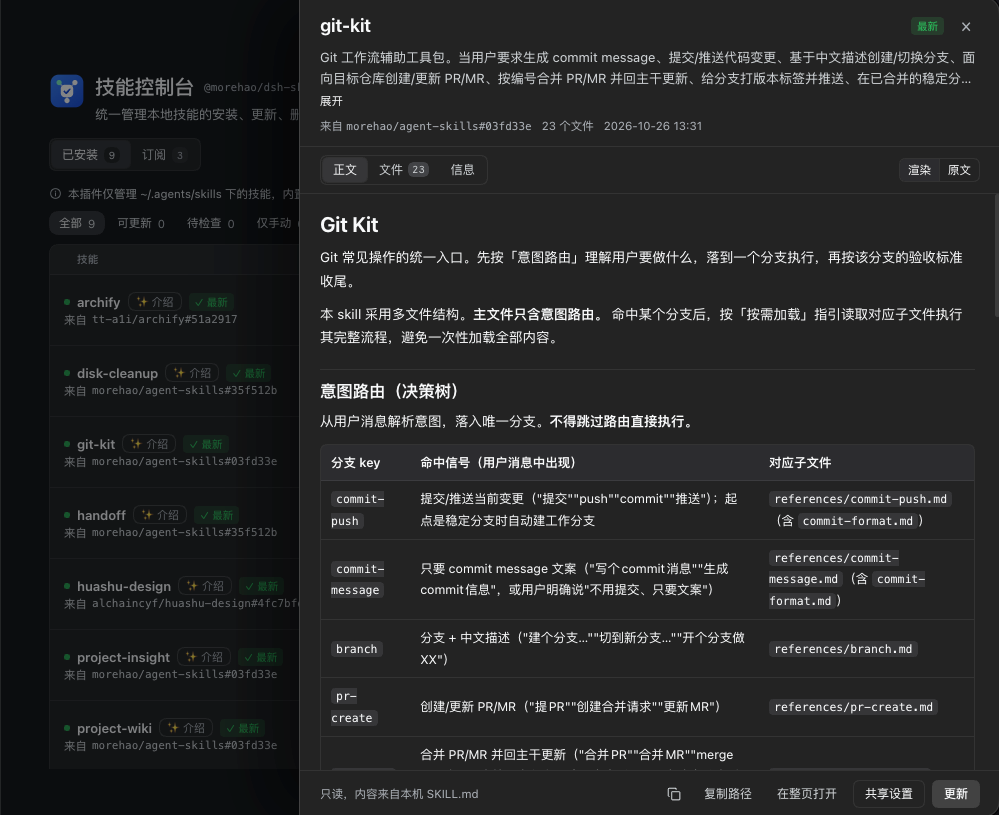
Task: Filter list by 仅手动
Action: [274, 223]
